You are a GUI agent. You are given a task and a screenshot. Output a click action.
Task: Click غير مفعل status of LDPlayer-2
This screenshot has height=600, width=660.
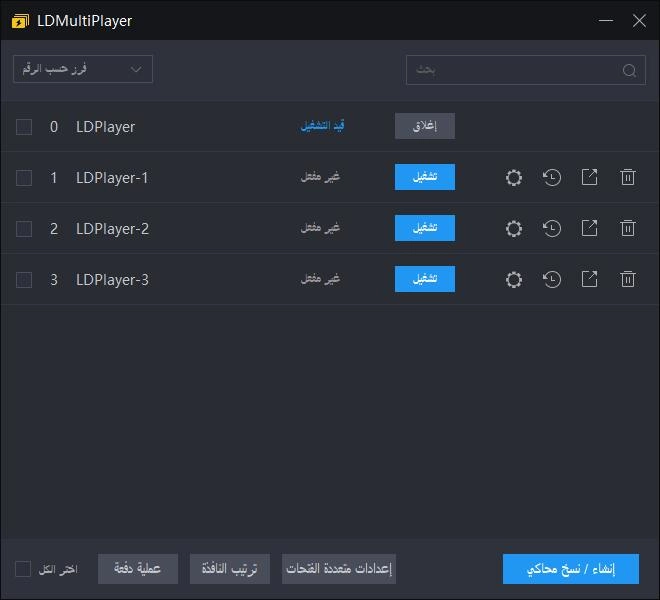pos(320,228)
